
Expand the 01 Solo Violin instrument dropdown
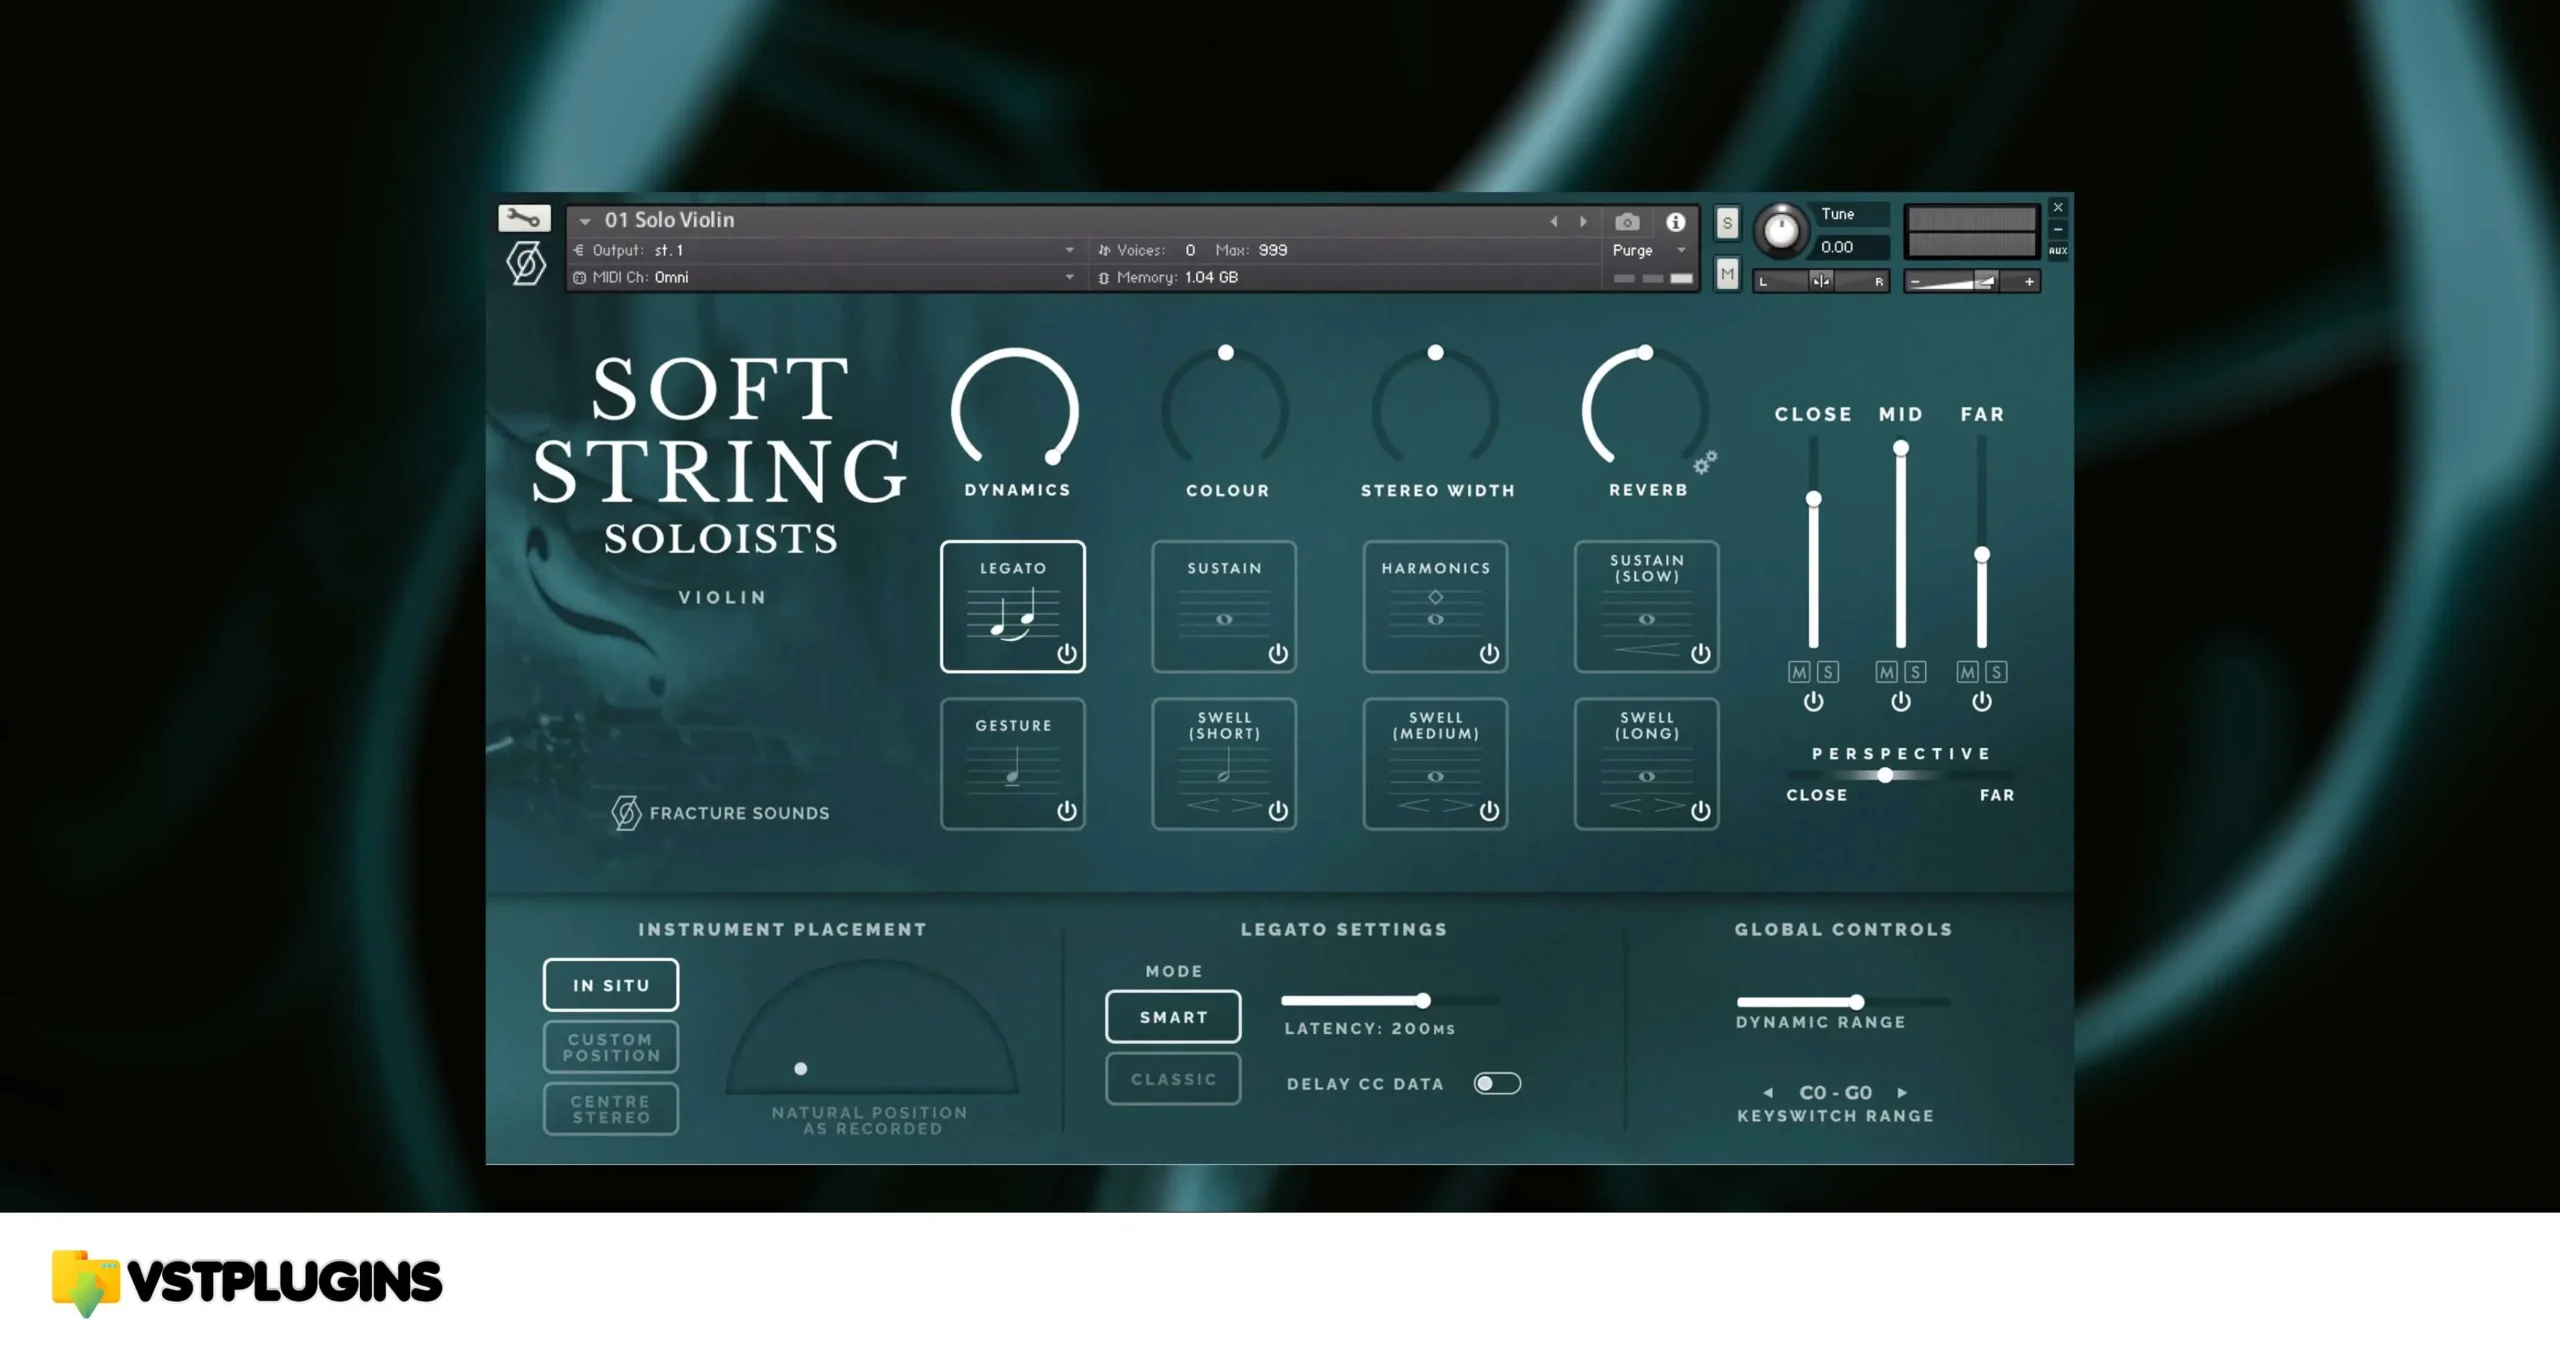tap(585, 221)
